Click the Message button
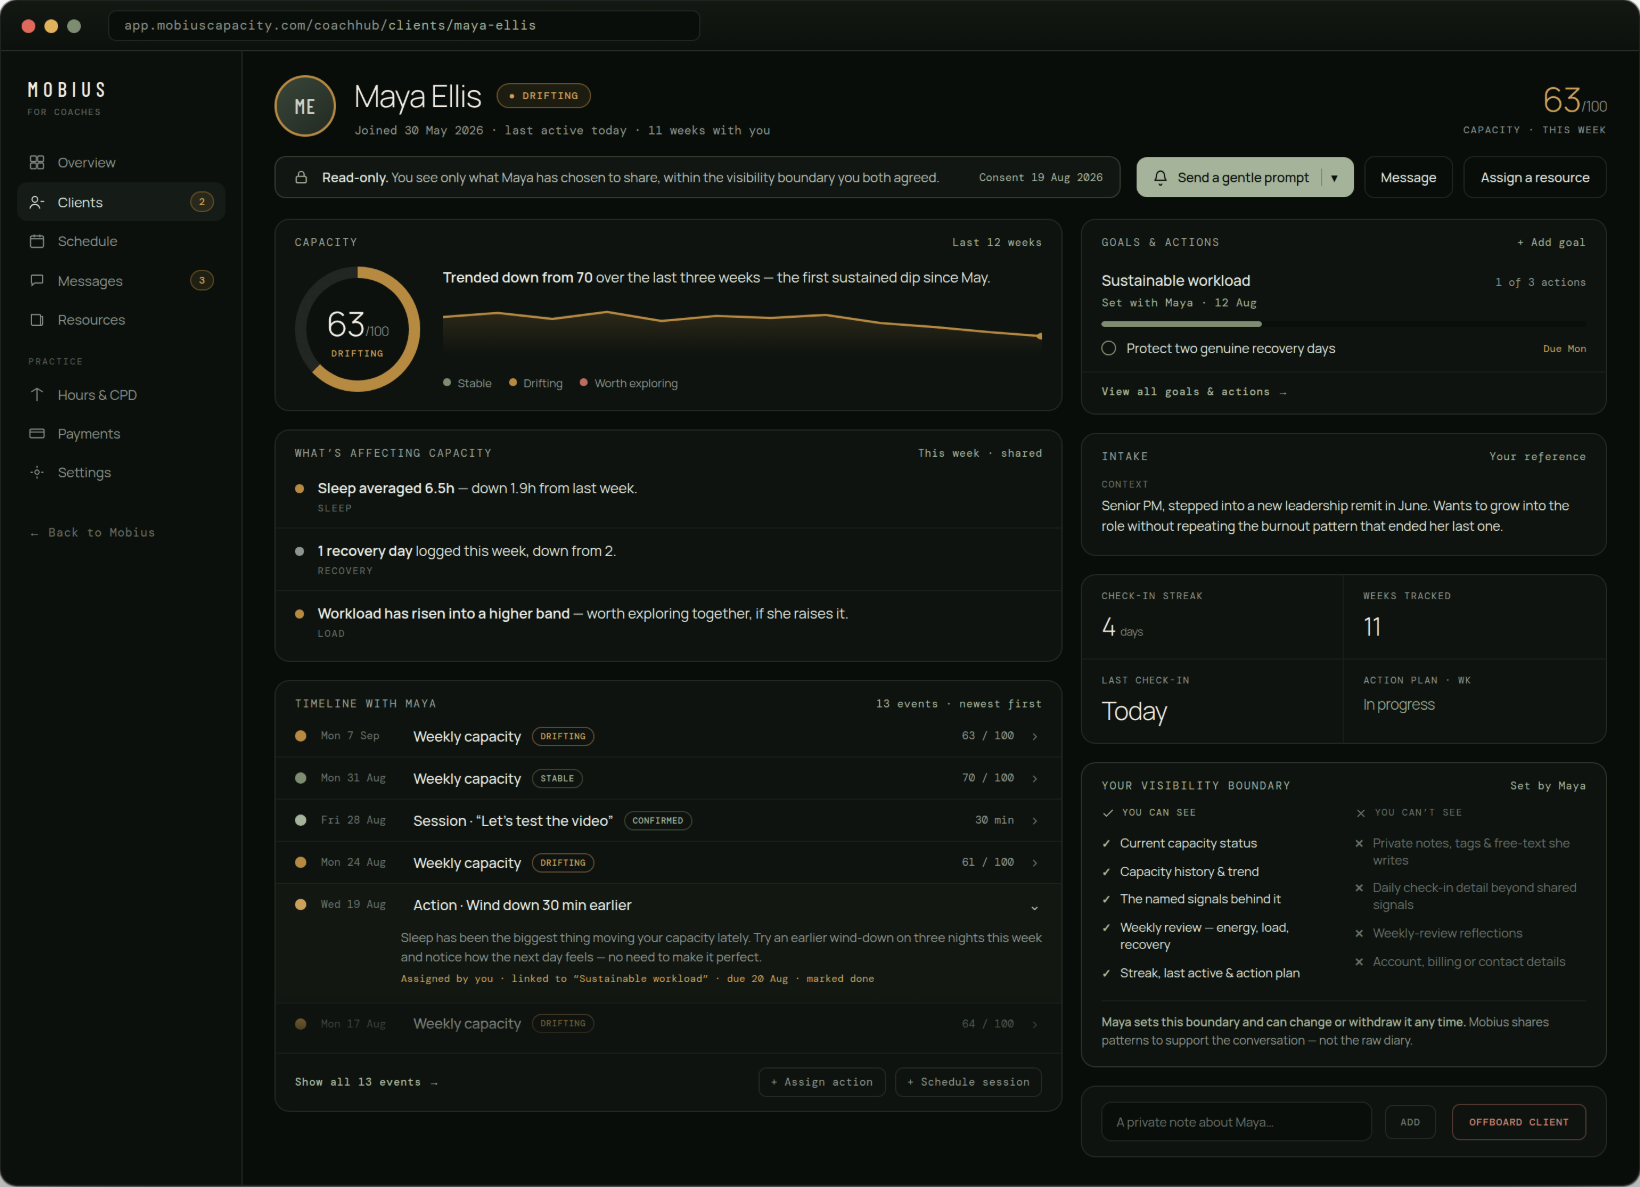The image size is (1640, 1187). click(x=1408, y=177)
